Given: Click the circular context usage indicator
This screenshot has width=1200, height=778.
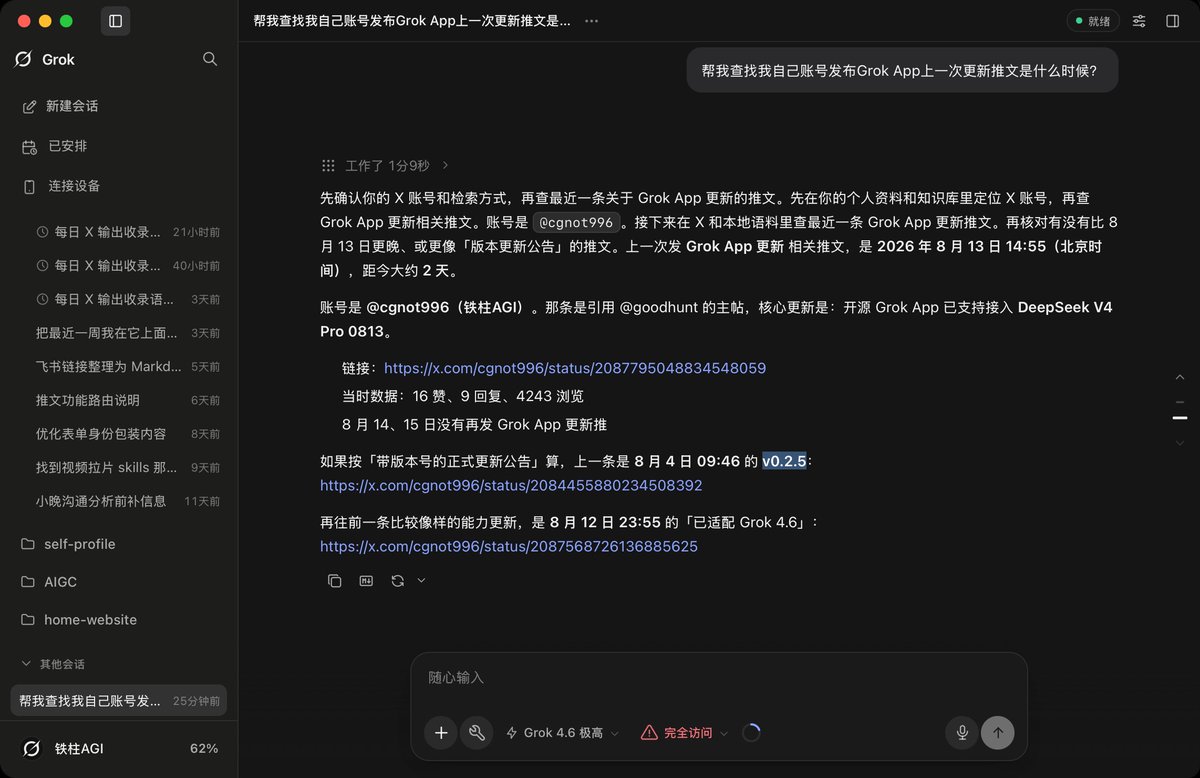Looking at the screenshot, I should click(x=751, y=733).
